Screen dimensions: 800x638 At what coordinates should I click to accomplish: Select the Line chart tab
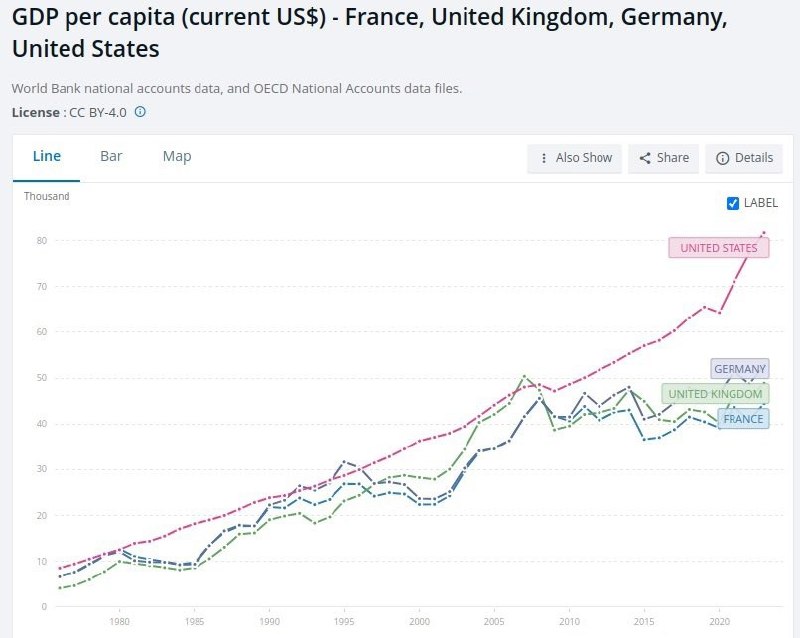46,156
